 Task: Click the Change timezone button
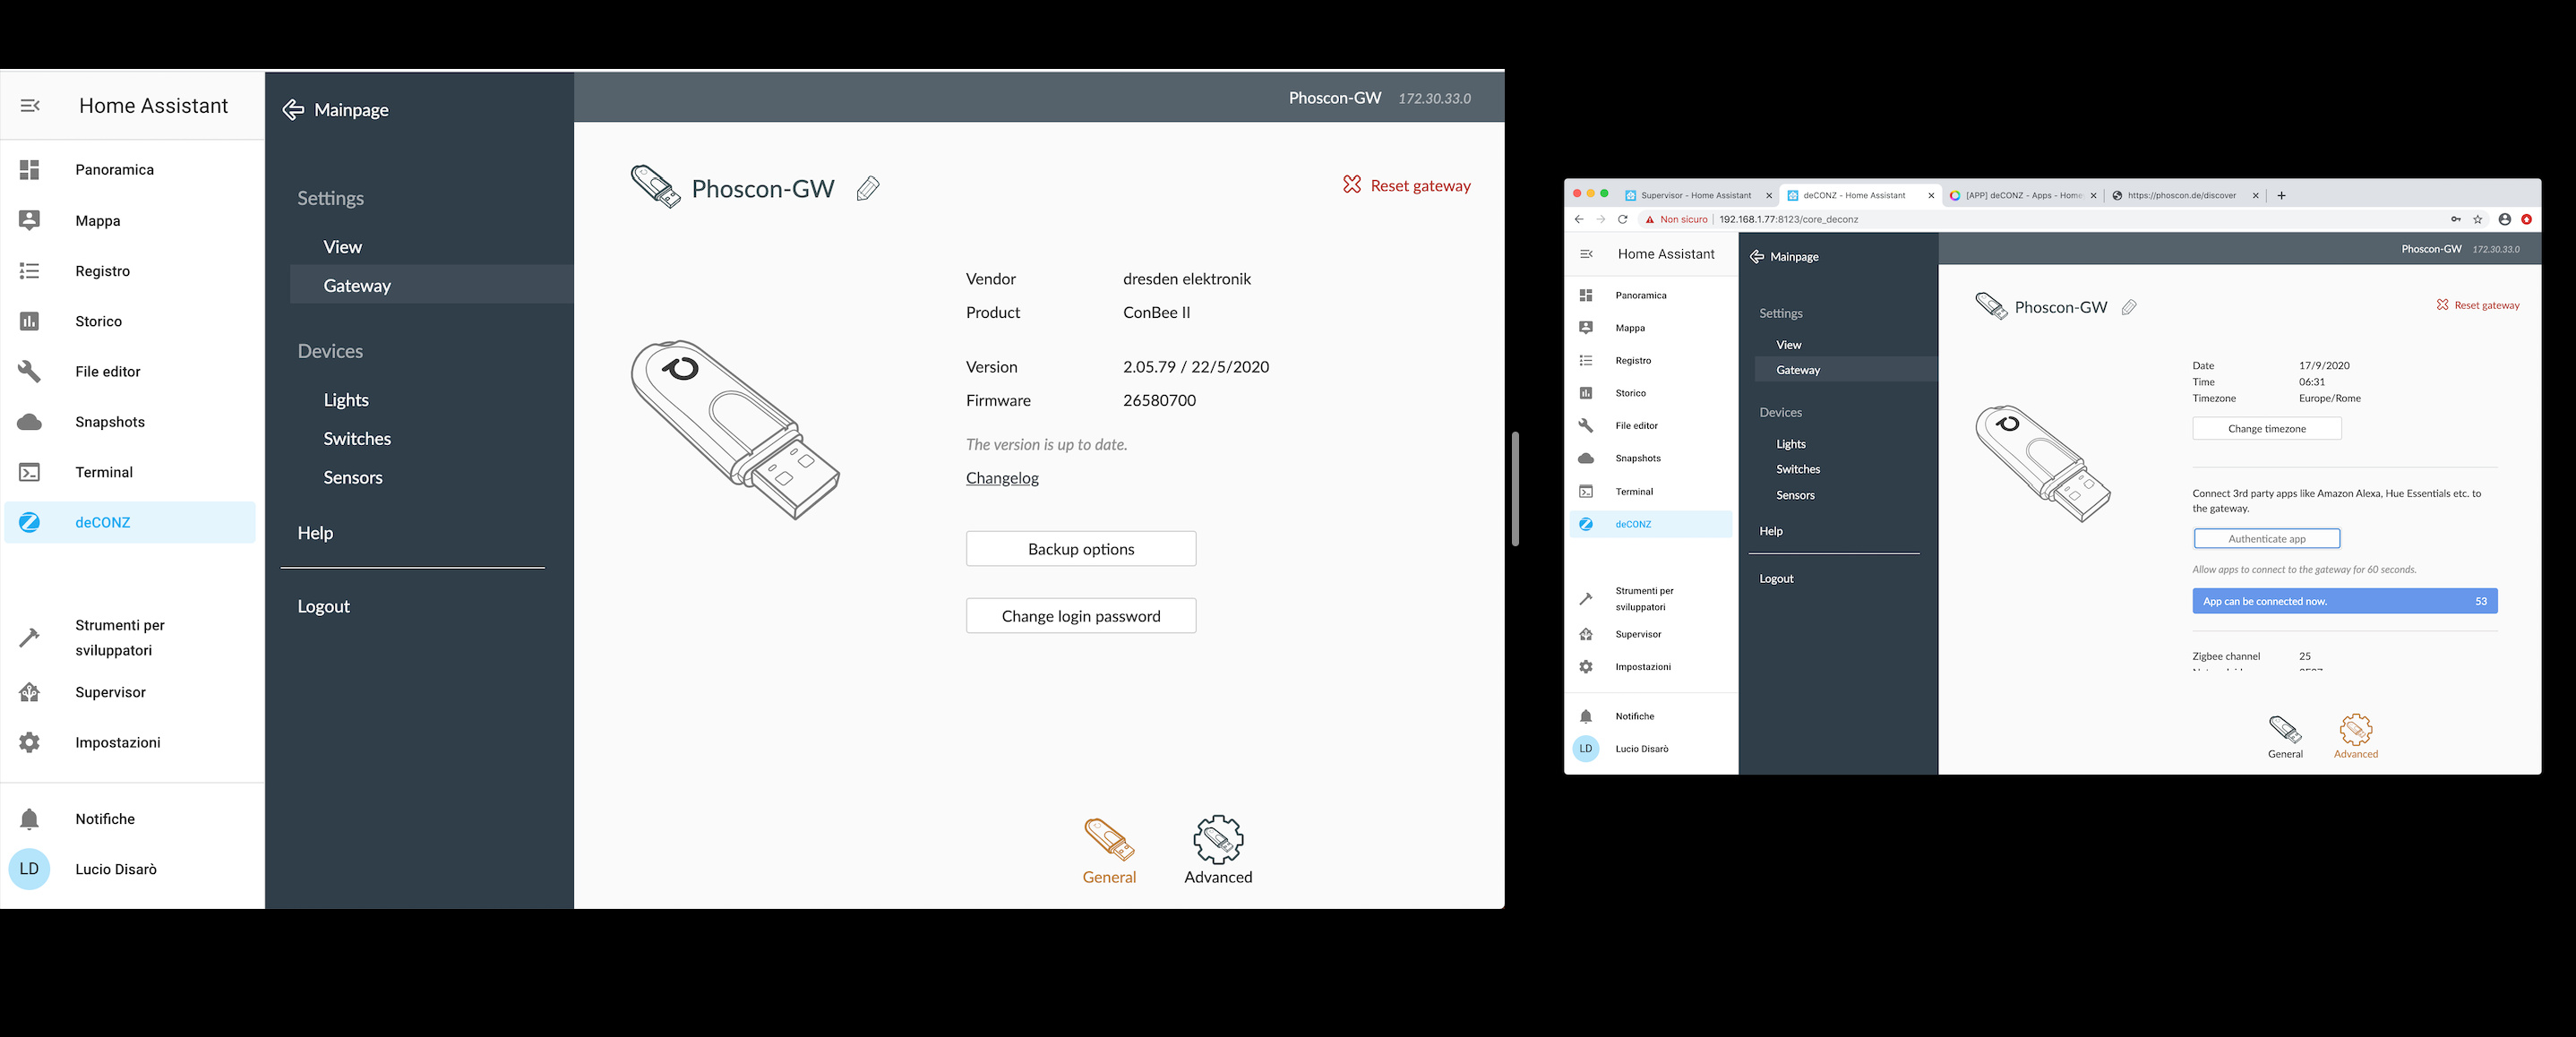point(2266,429)
